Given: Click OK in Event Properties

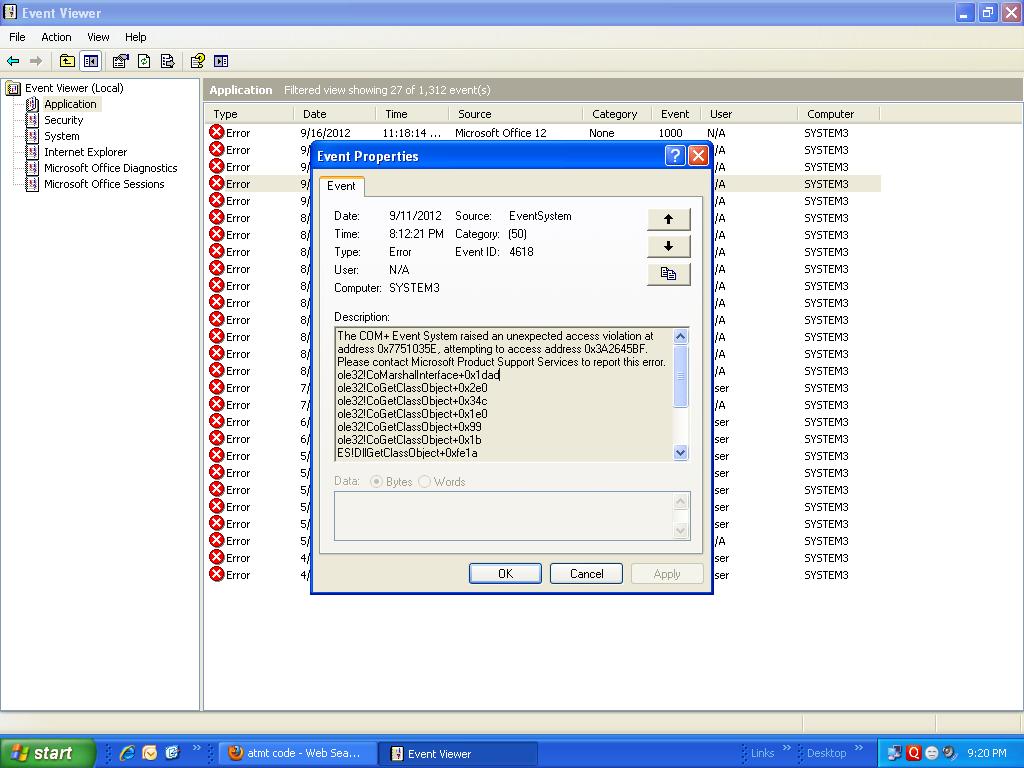Looking at the screenshot, I should tap(505, 573).
